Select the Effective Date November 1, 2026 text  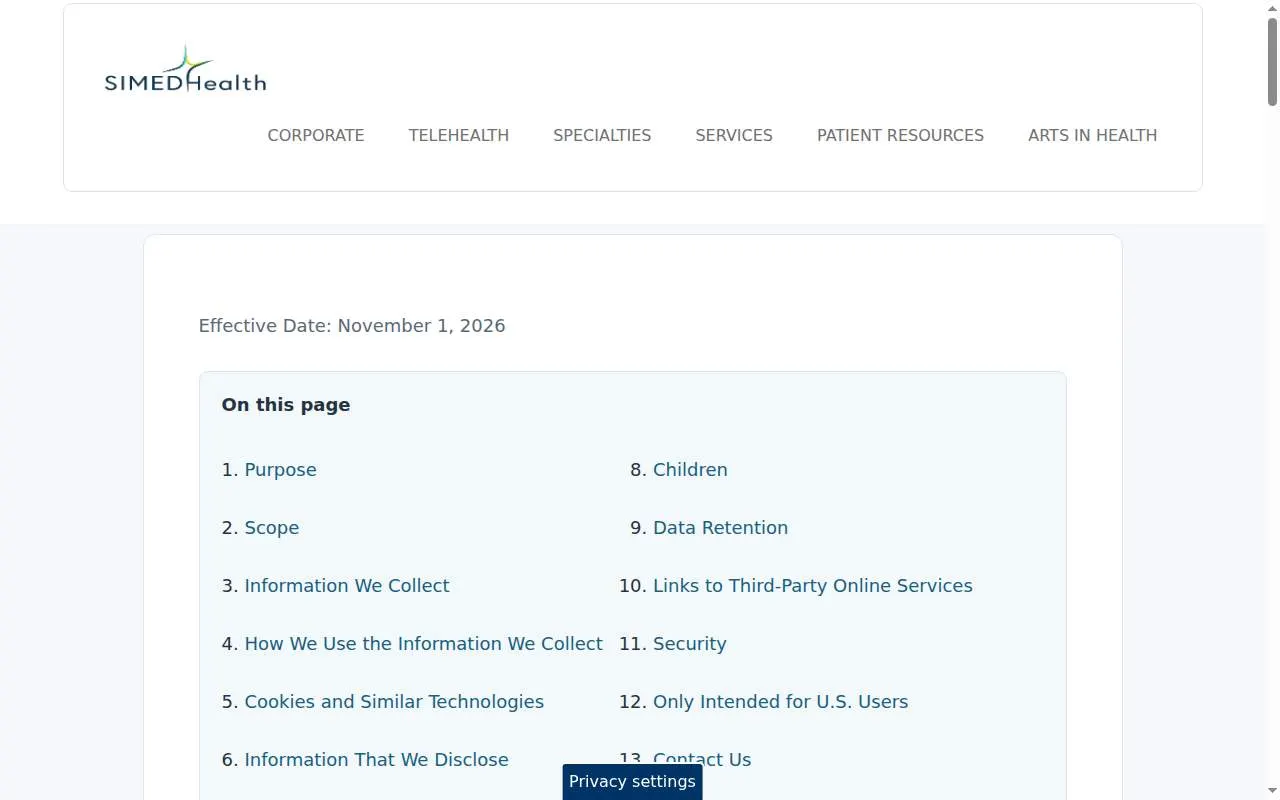pyautogui.click(x=352, y=326)
